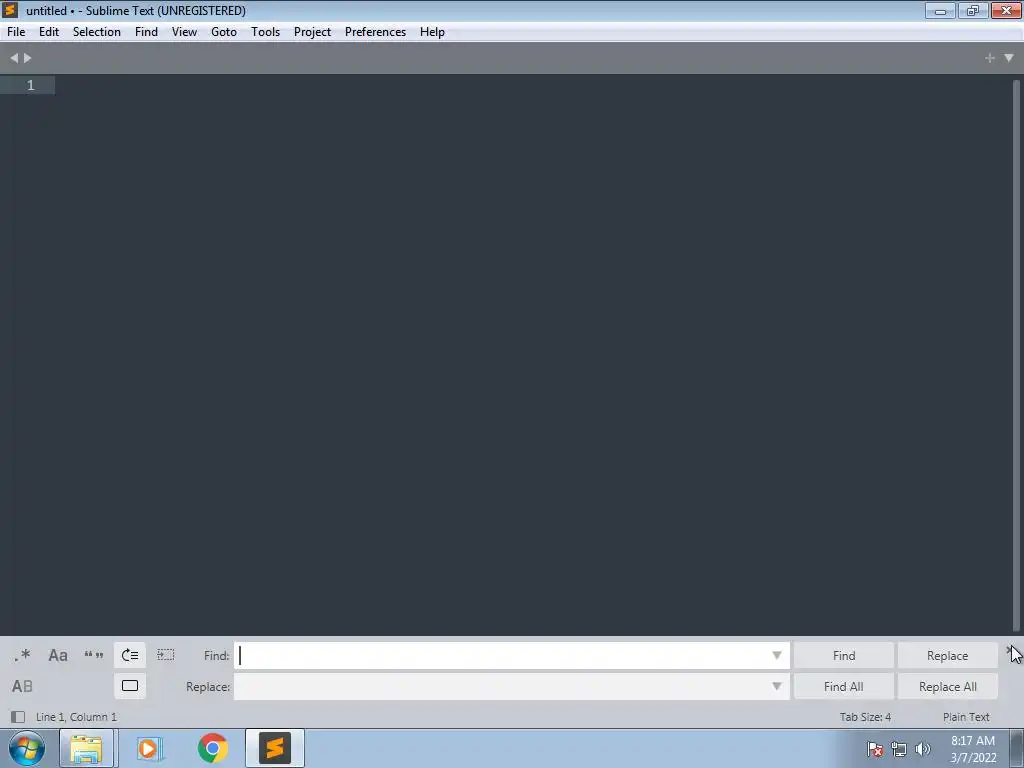Open the Tools menu
1024x768 pixels.
pyautogui.click(x=265, y=32)
